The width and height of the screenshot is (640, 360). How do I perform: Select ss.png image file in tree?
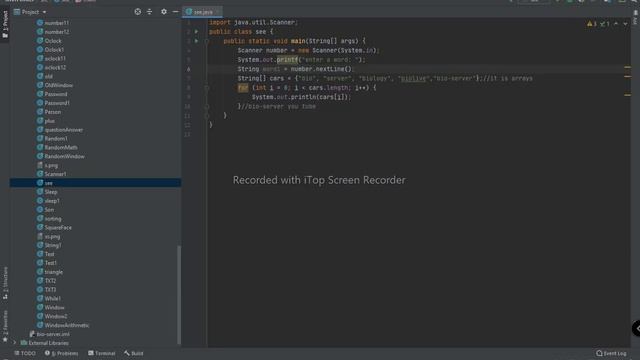[49, 236]
